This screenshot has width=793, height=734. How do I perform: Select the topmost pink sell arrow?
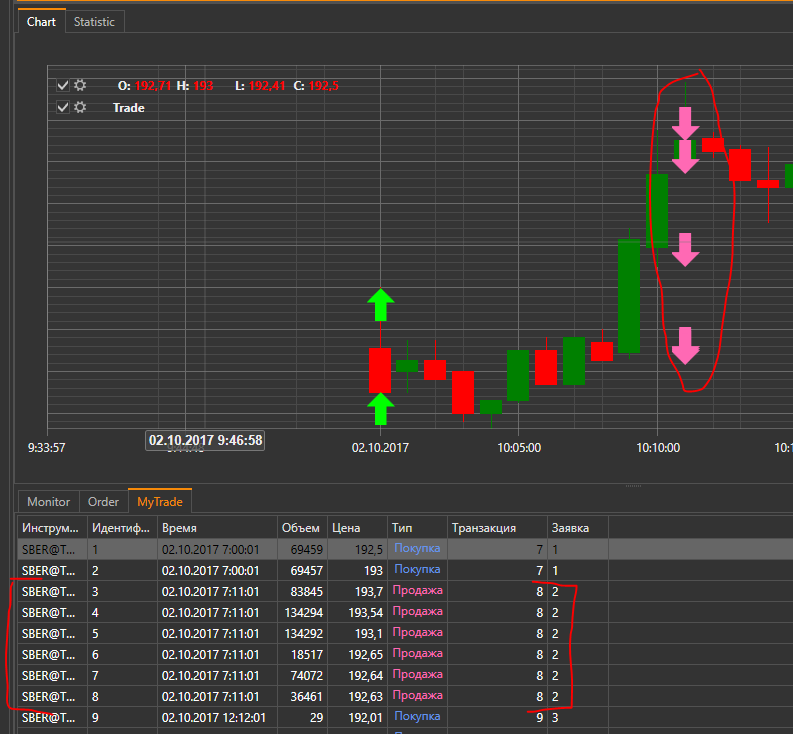click(685, 122)
